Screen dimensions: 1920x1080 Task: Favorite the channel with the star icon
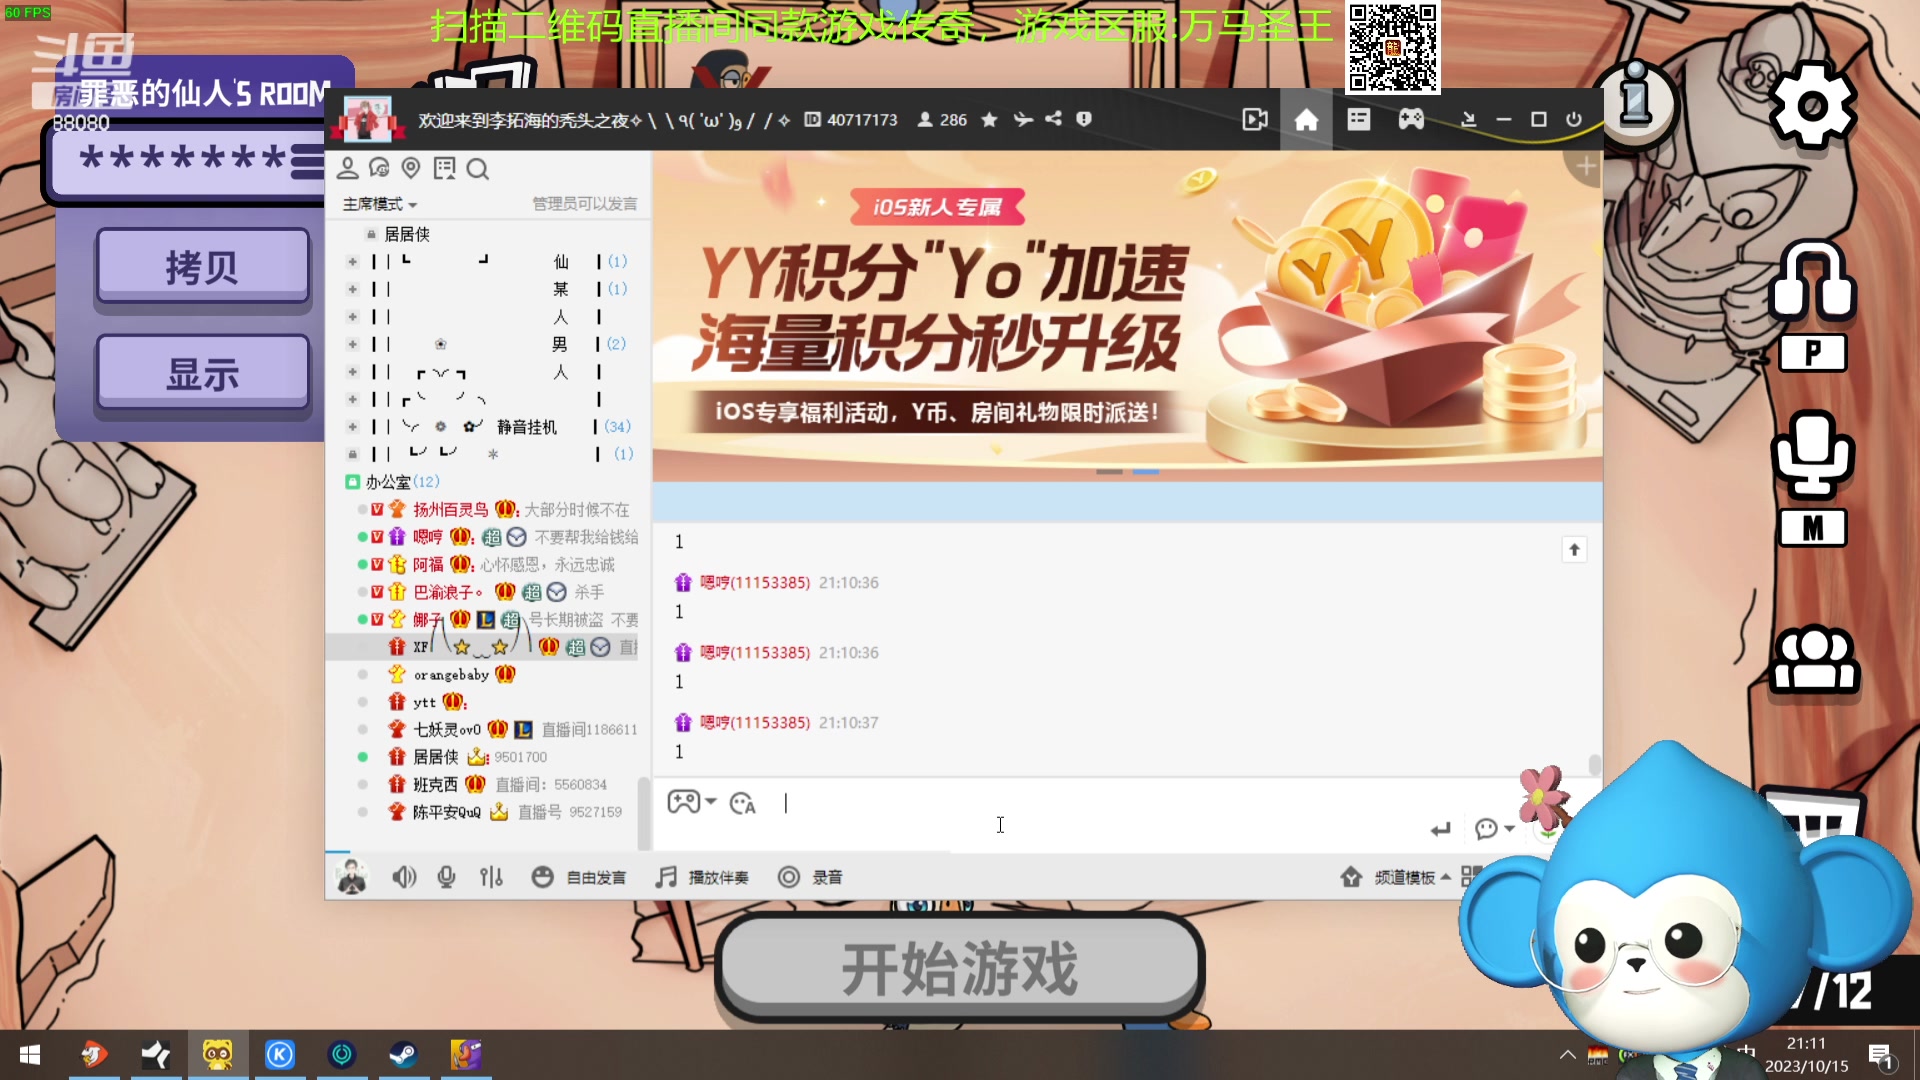pyautogui.click(x=989, y=119)
